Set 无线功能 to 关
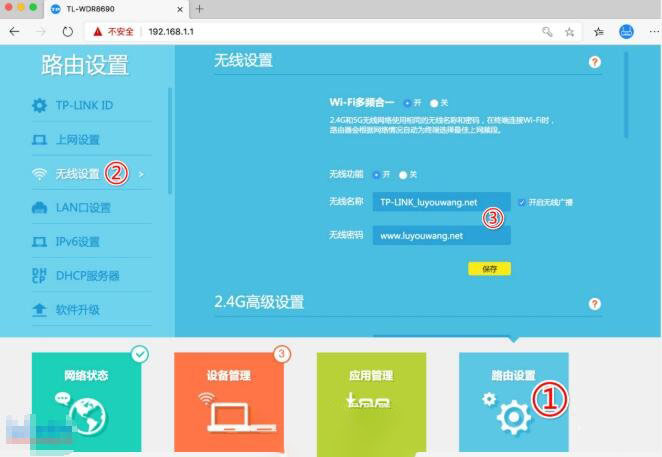The image size is (662, 457). click(x=403, y=175)
